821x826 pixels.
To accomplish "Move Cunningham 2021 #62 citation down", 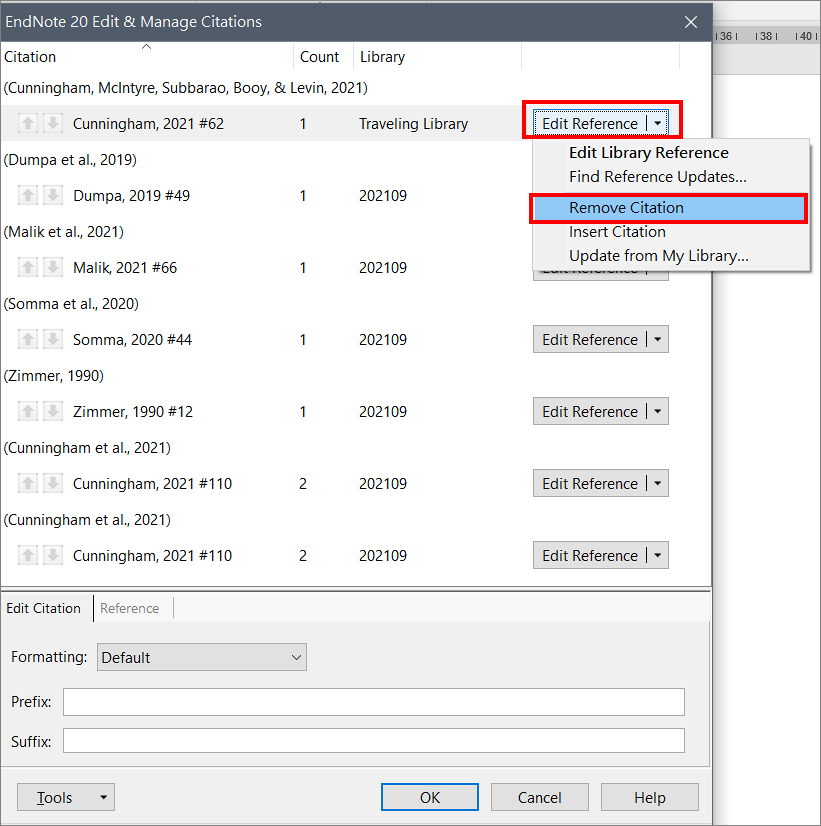I will (53, 123).
